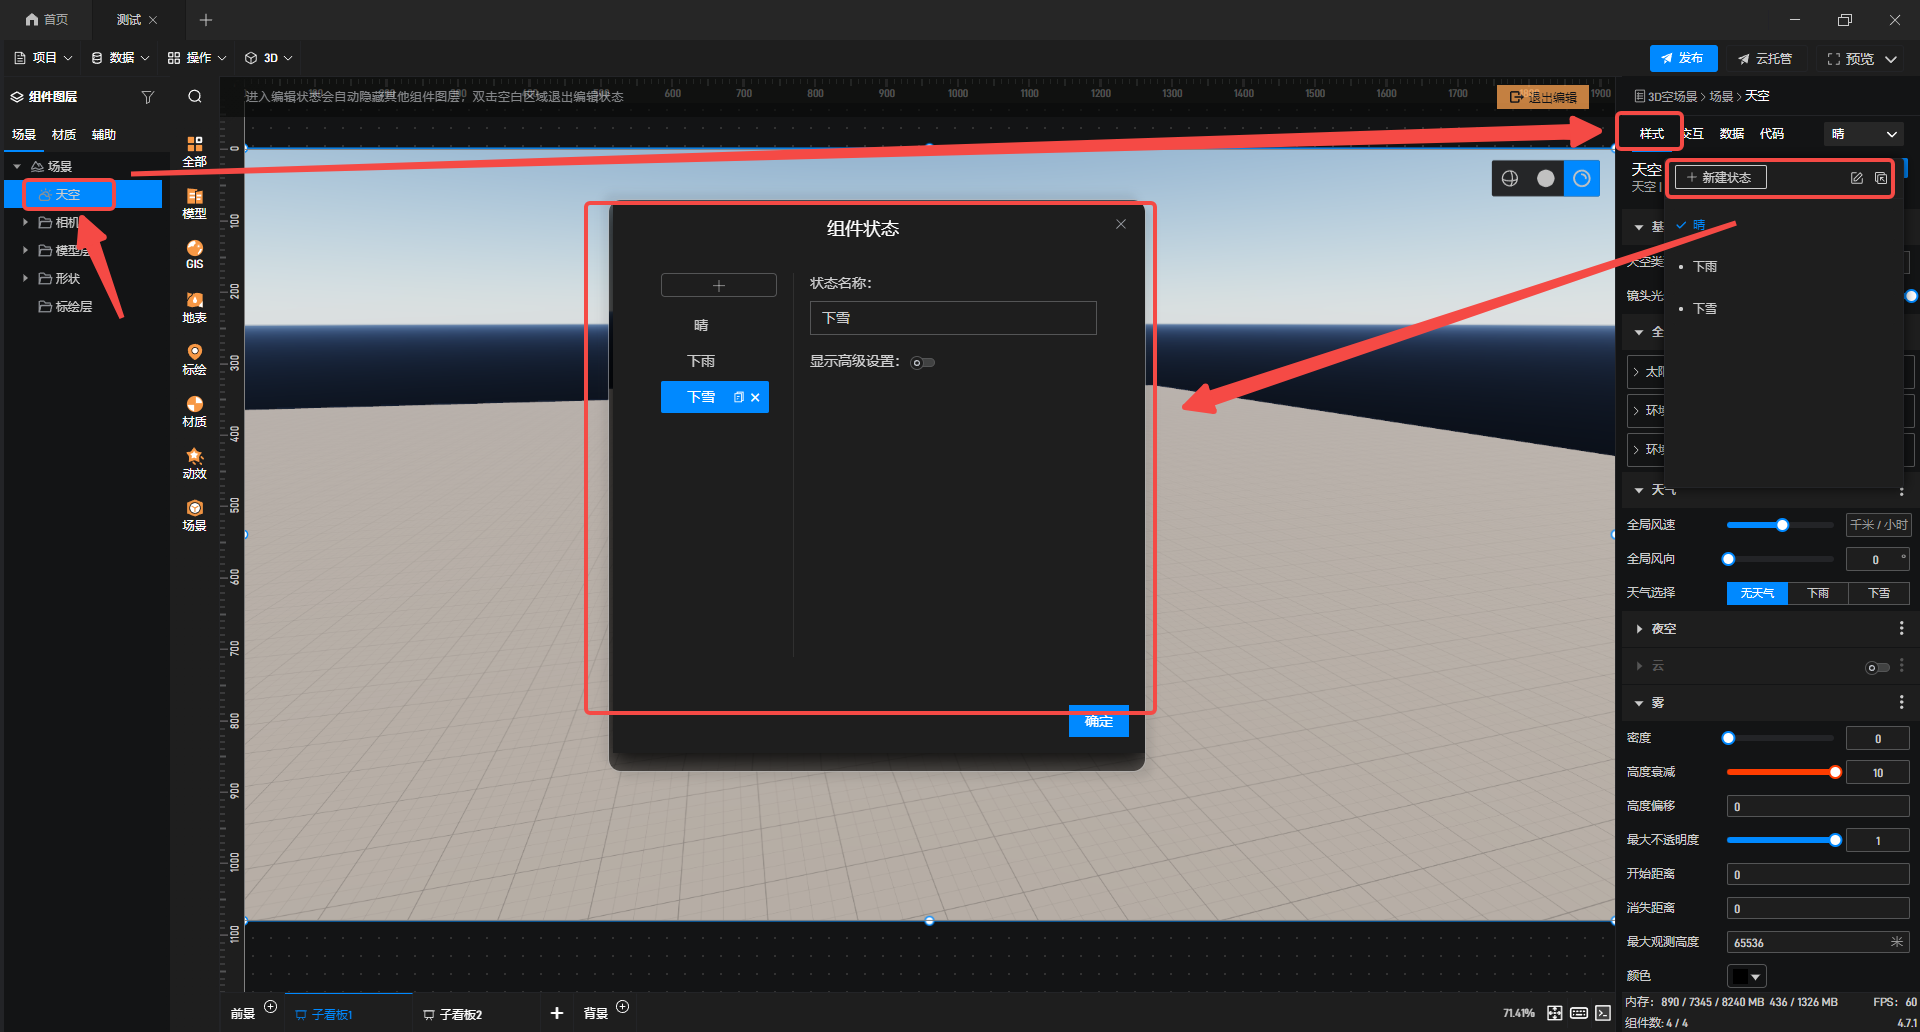Switch to the 数据 properties tab

(x=1731, y=134)
